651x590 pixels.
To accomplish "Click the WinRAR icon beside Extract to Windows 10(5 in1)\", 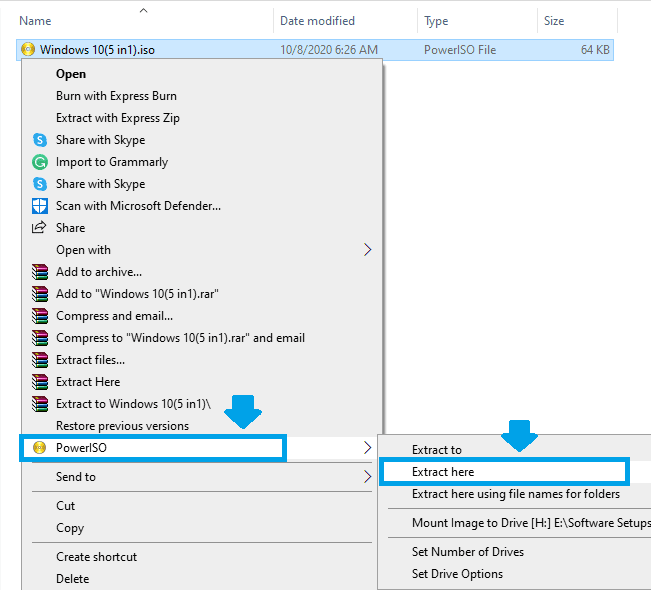I will coord(40,404).
